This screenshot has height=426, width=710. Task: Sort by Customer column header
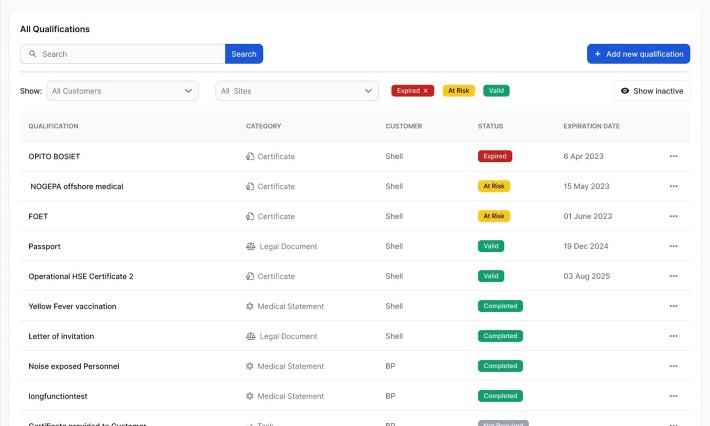[x=403, y=126]
